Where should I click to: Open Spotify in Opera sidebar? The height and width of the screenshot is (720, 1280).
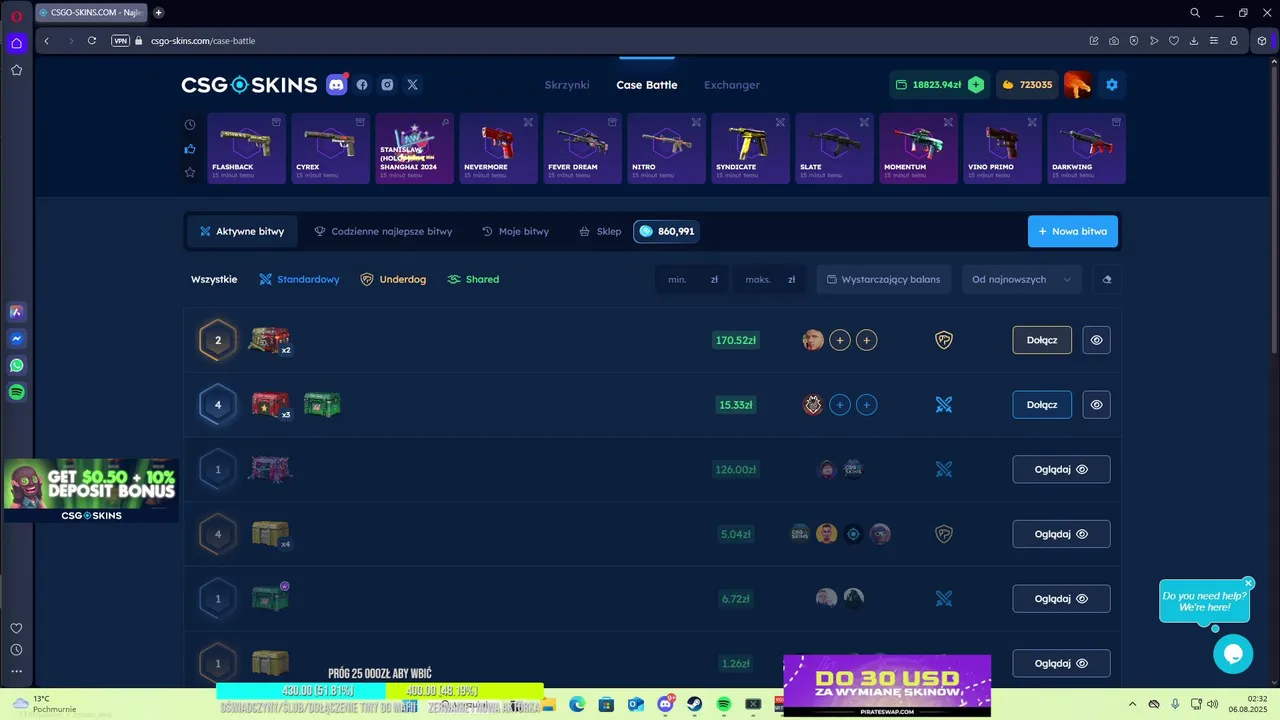coord(16,393)
